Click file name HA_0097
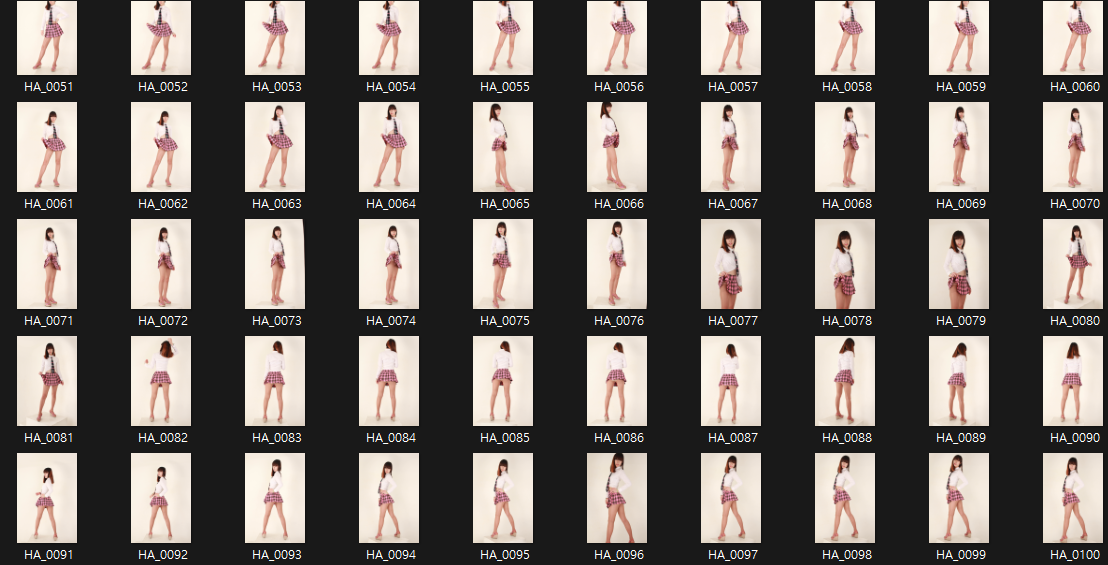 733,555
